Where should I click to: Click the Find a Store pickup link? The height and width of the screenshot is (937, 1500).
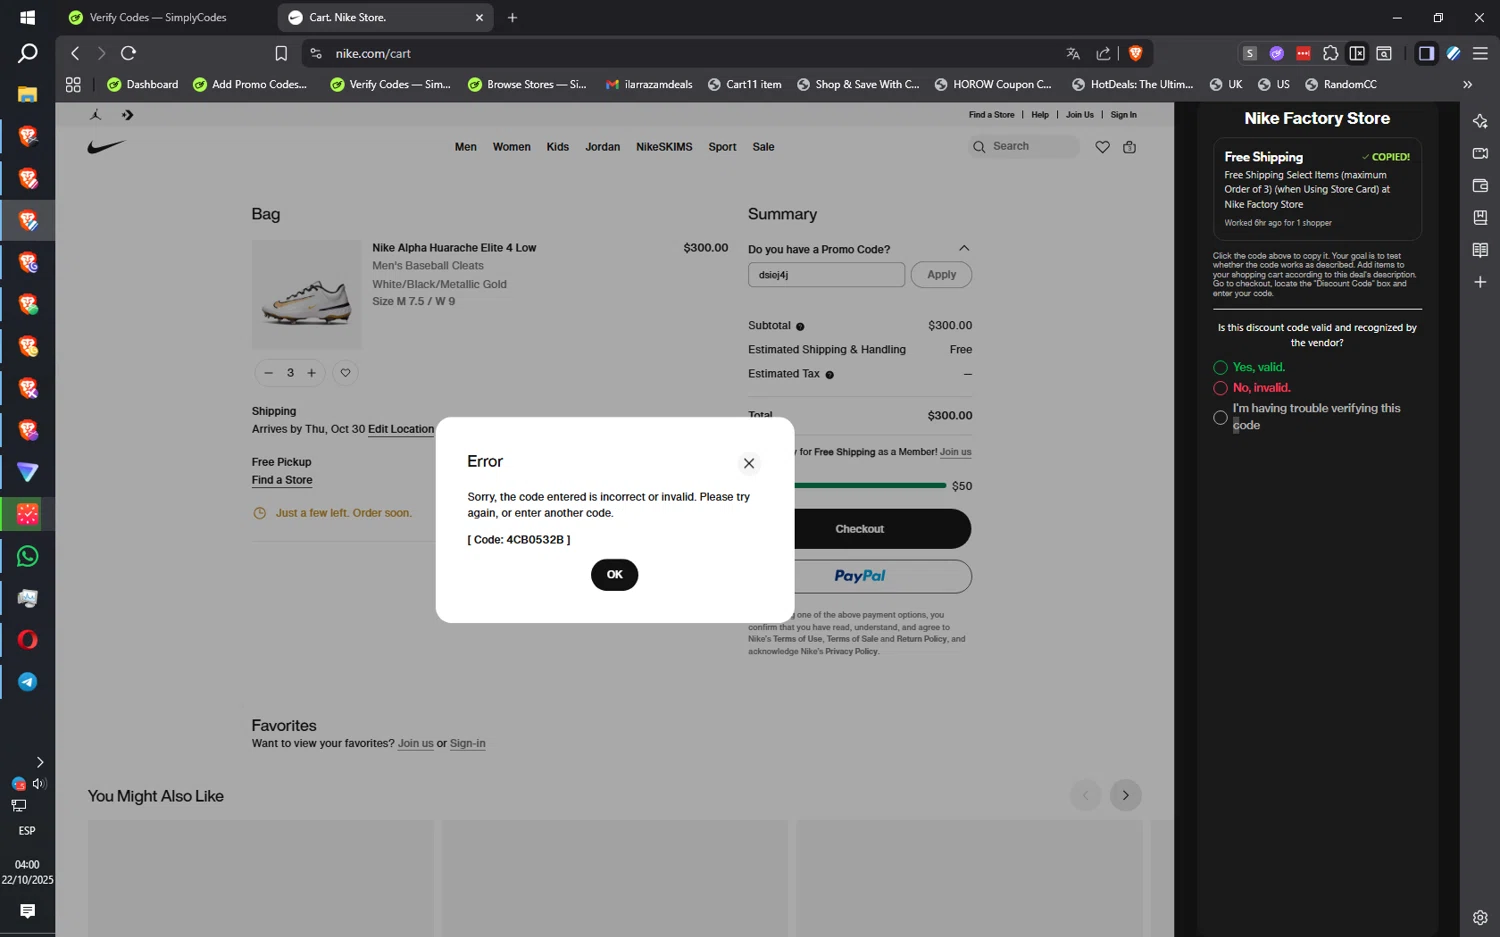click(x=282, y=480)
